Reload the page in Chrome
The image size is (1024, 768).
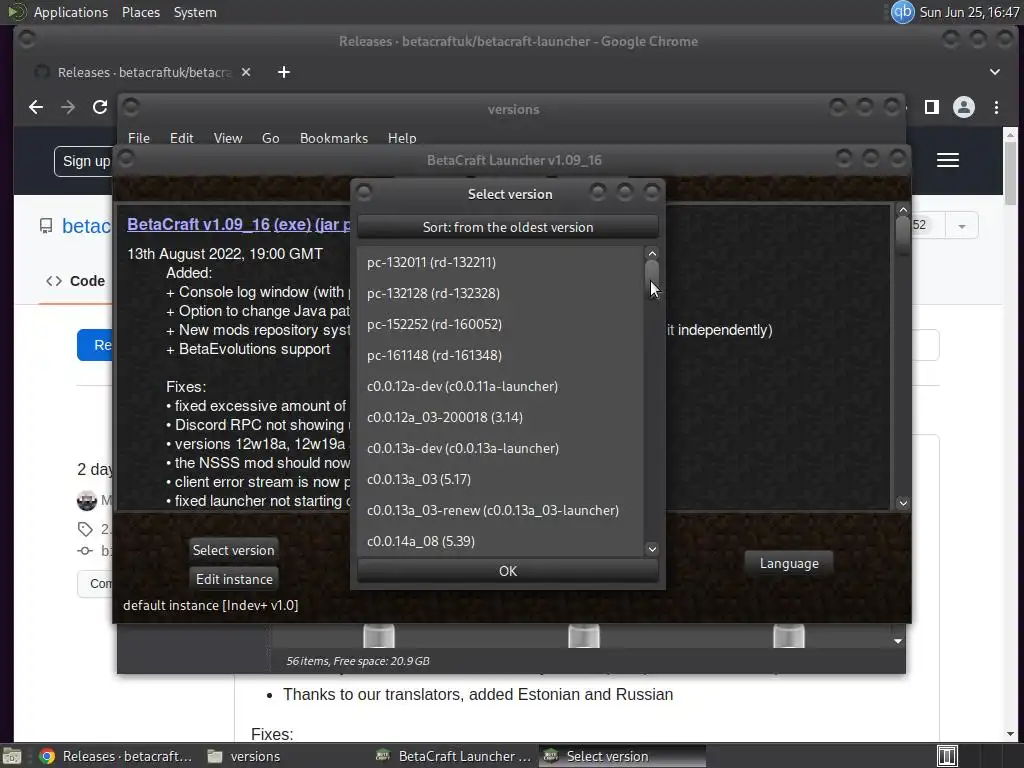[99, 107]
